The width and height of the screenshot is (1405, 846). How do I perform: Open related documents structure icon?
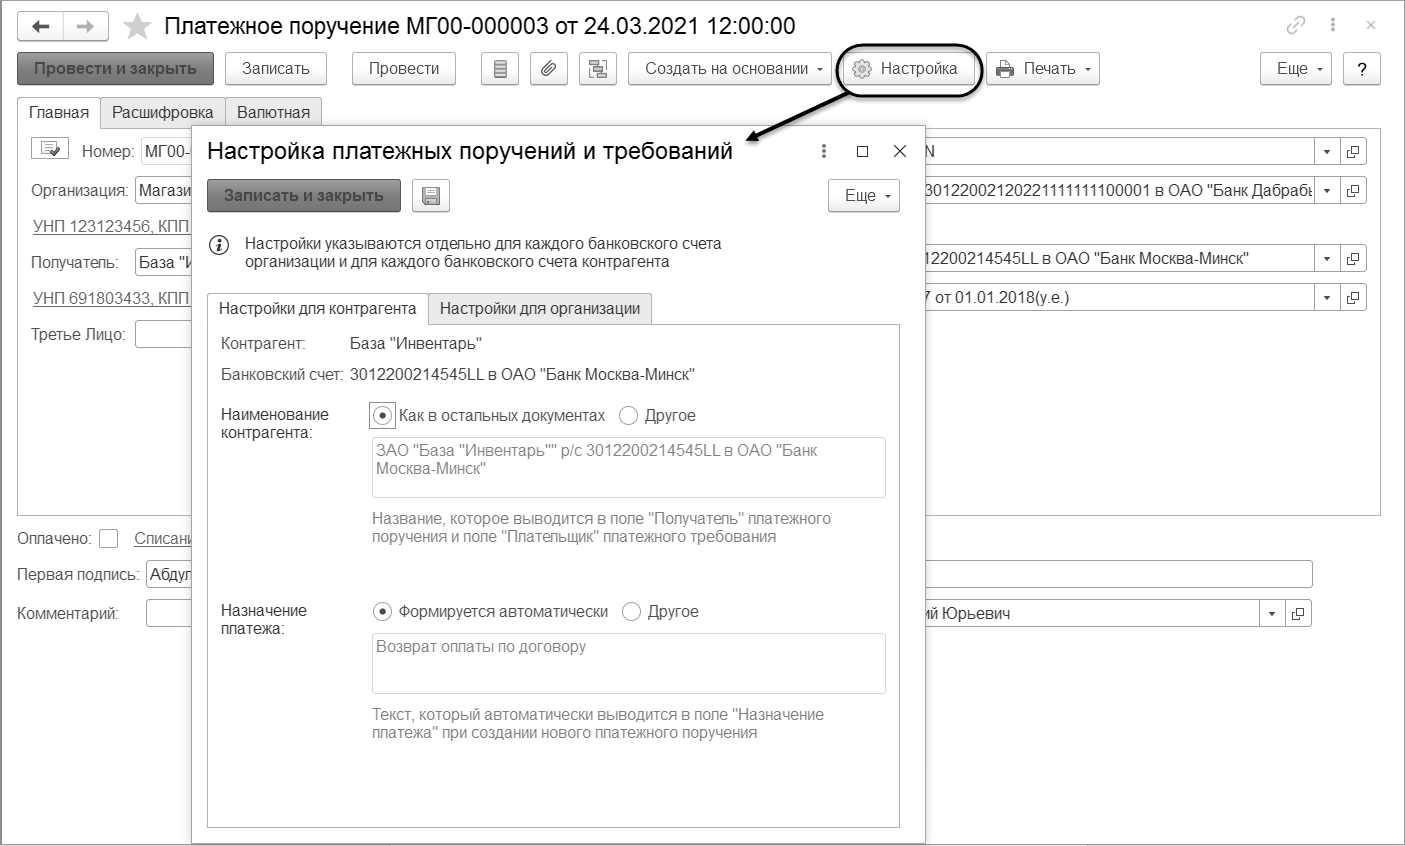point(598,69)
